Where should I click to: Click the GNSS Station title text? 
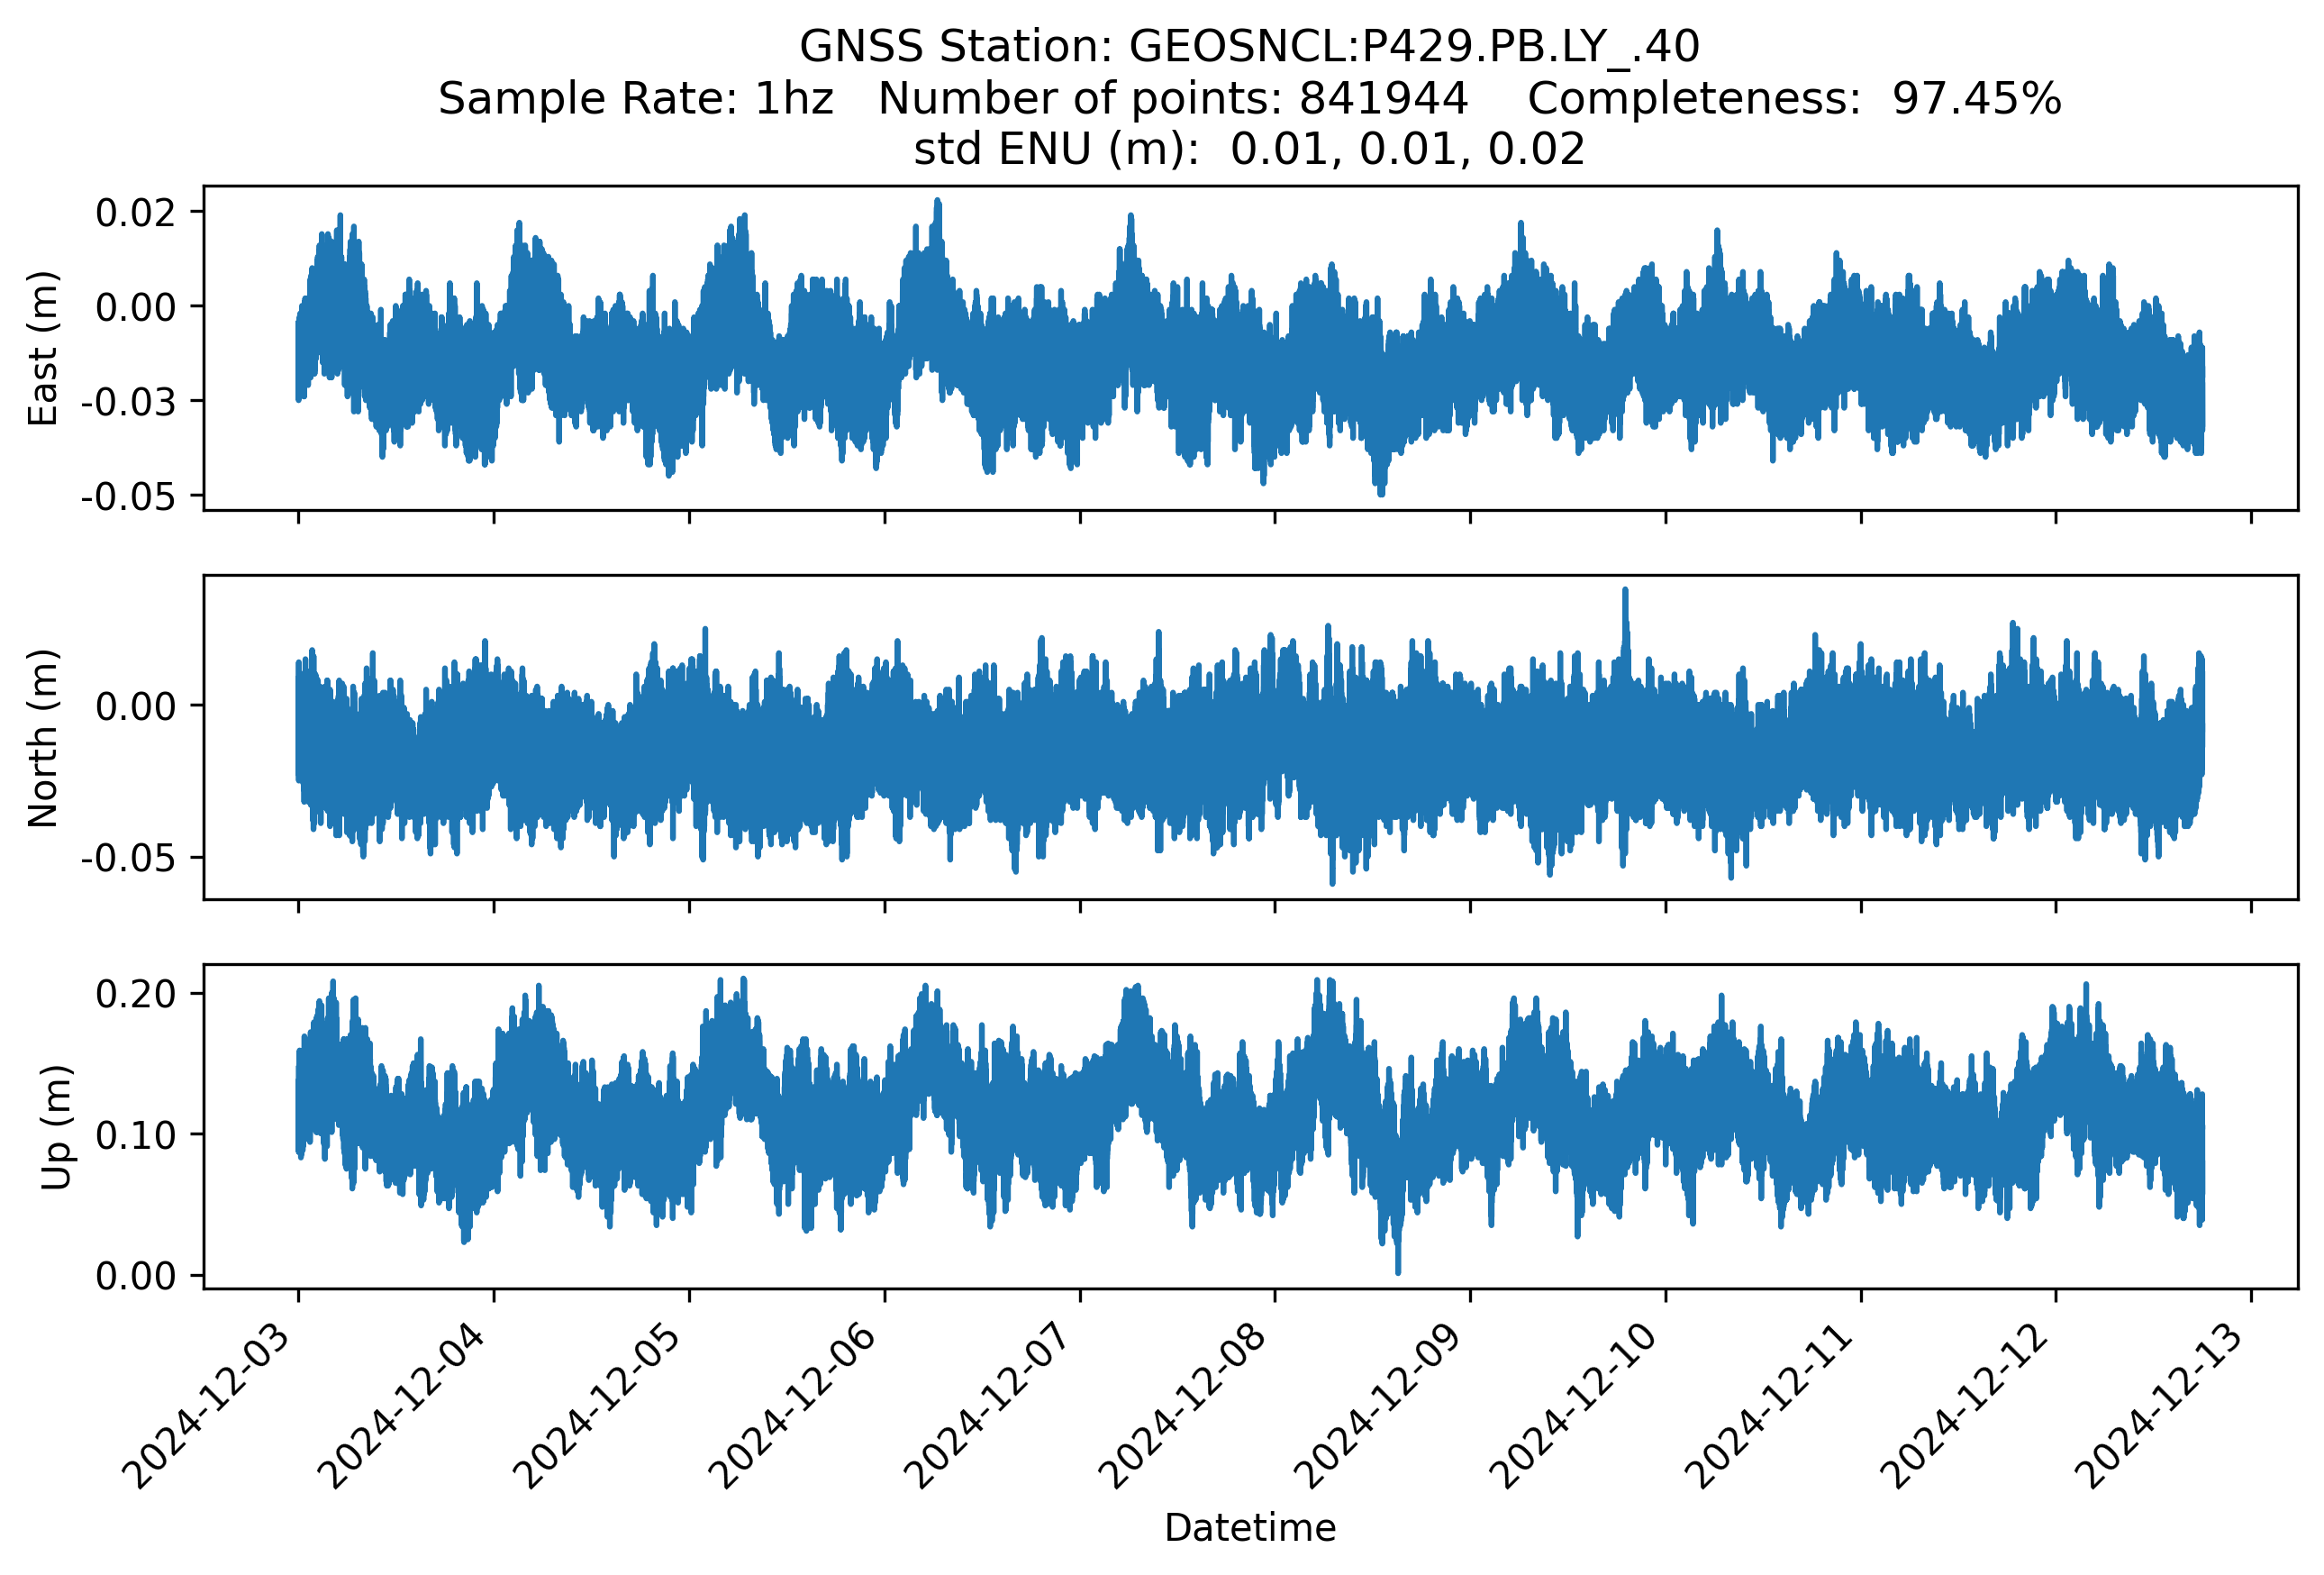[1249, 47]
